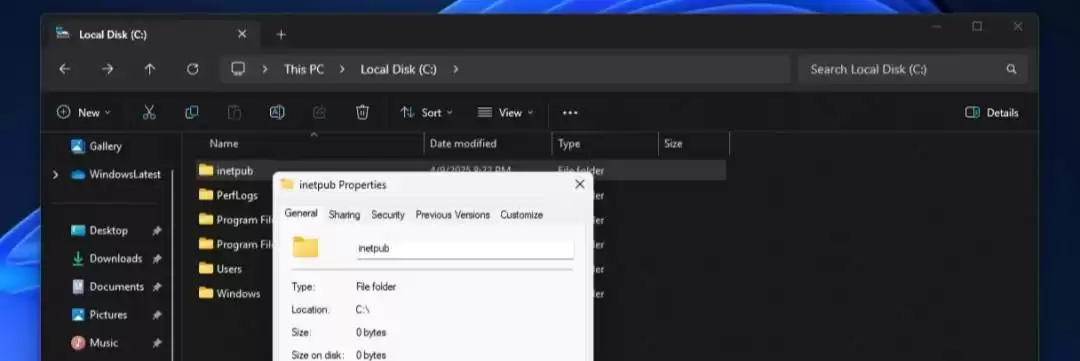Open the View dropdown

(506, 112)
